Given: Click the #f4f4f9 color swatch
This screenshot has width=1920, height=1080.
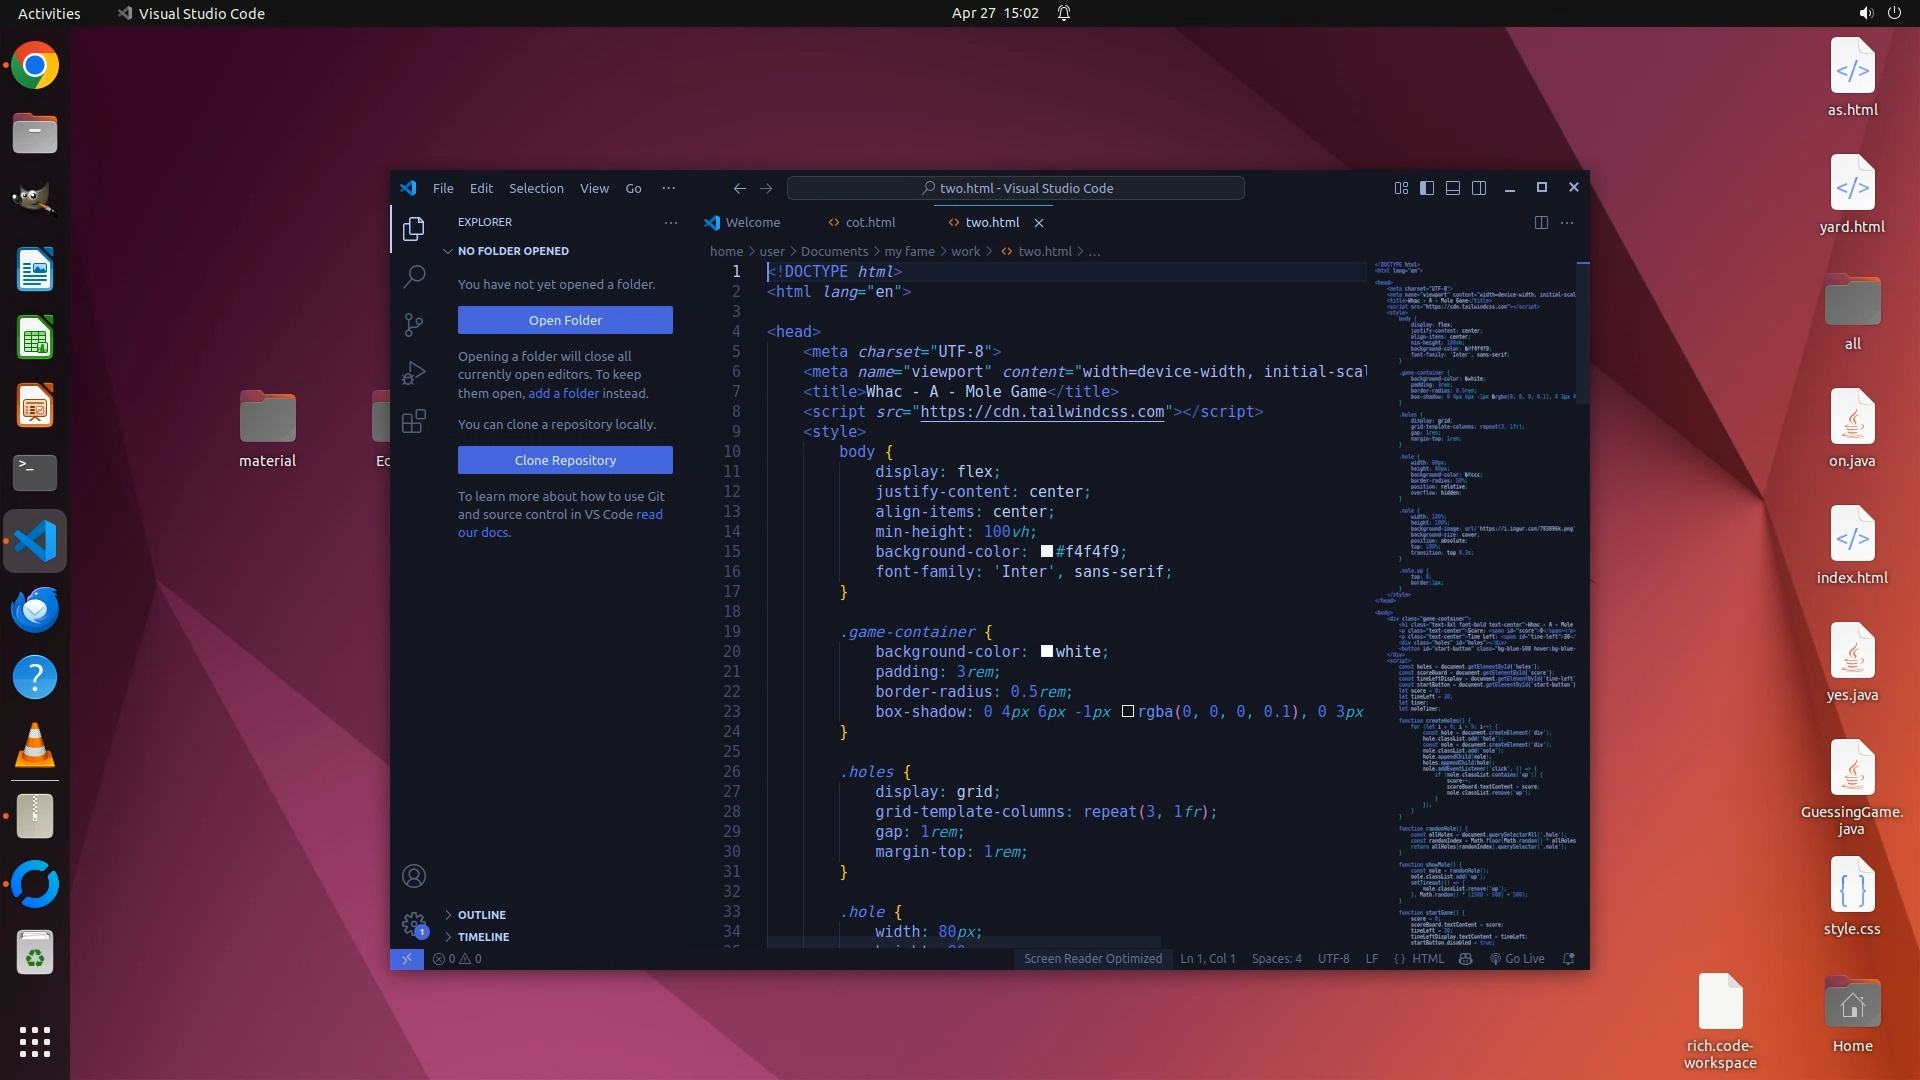Looking at the screenshot, I should [1046, 551].
